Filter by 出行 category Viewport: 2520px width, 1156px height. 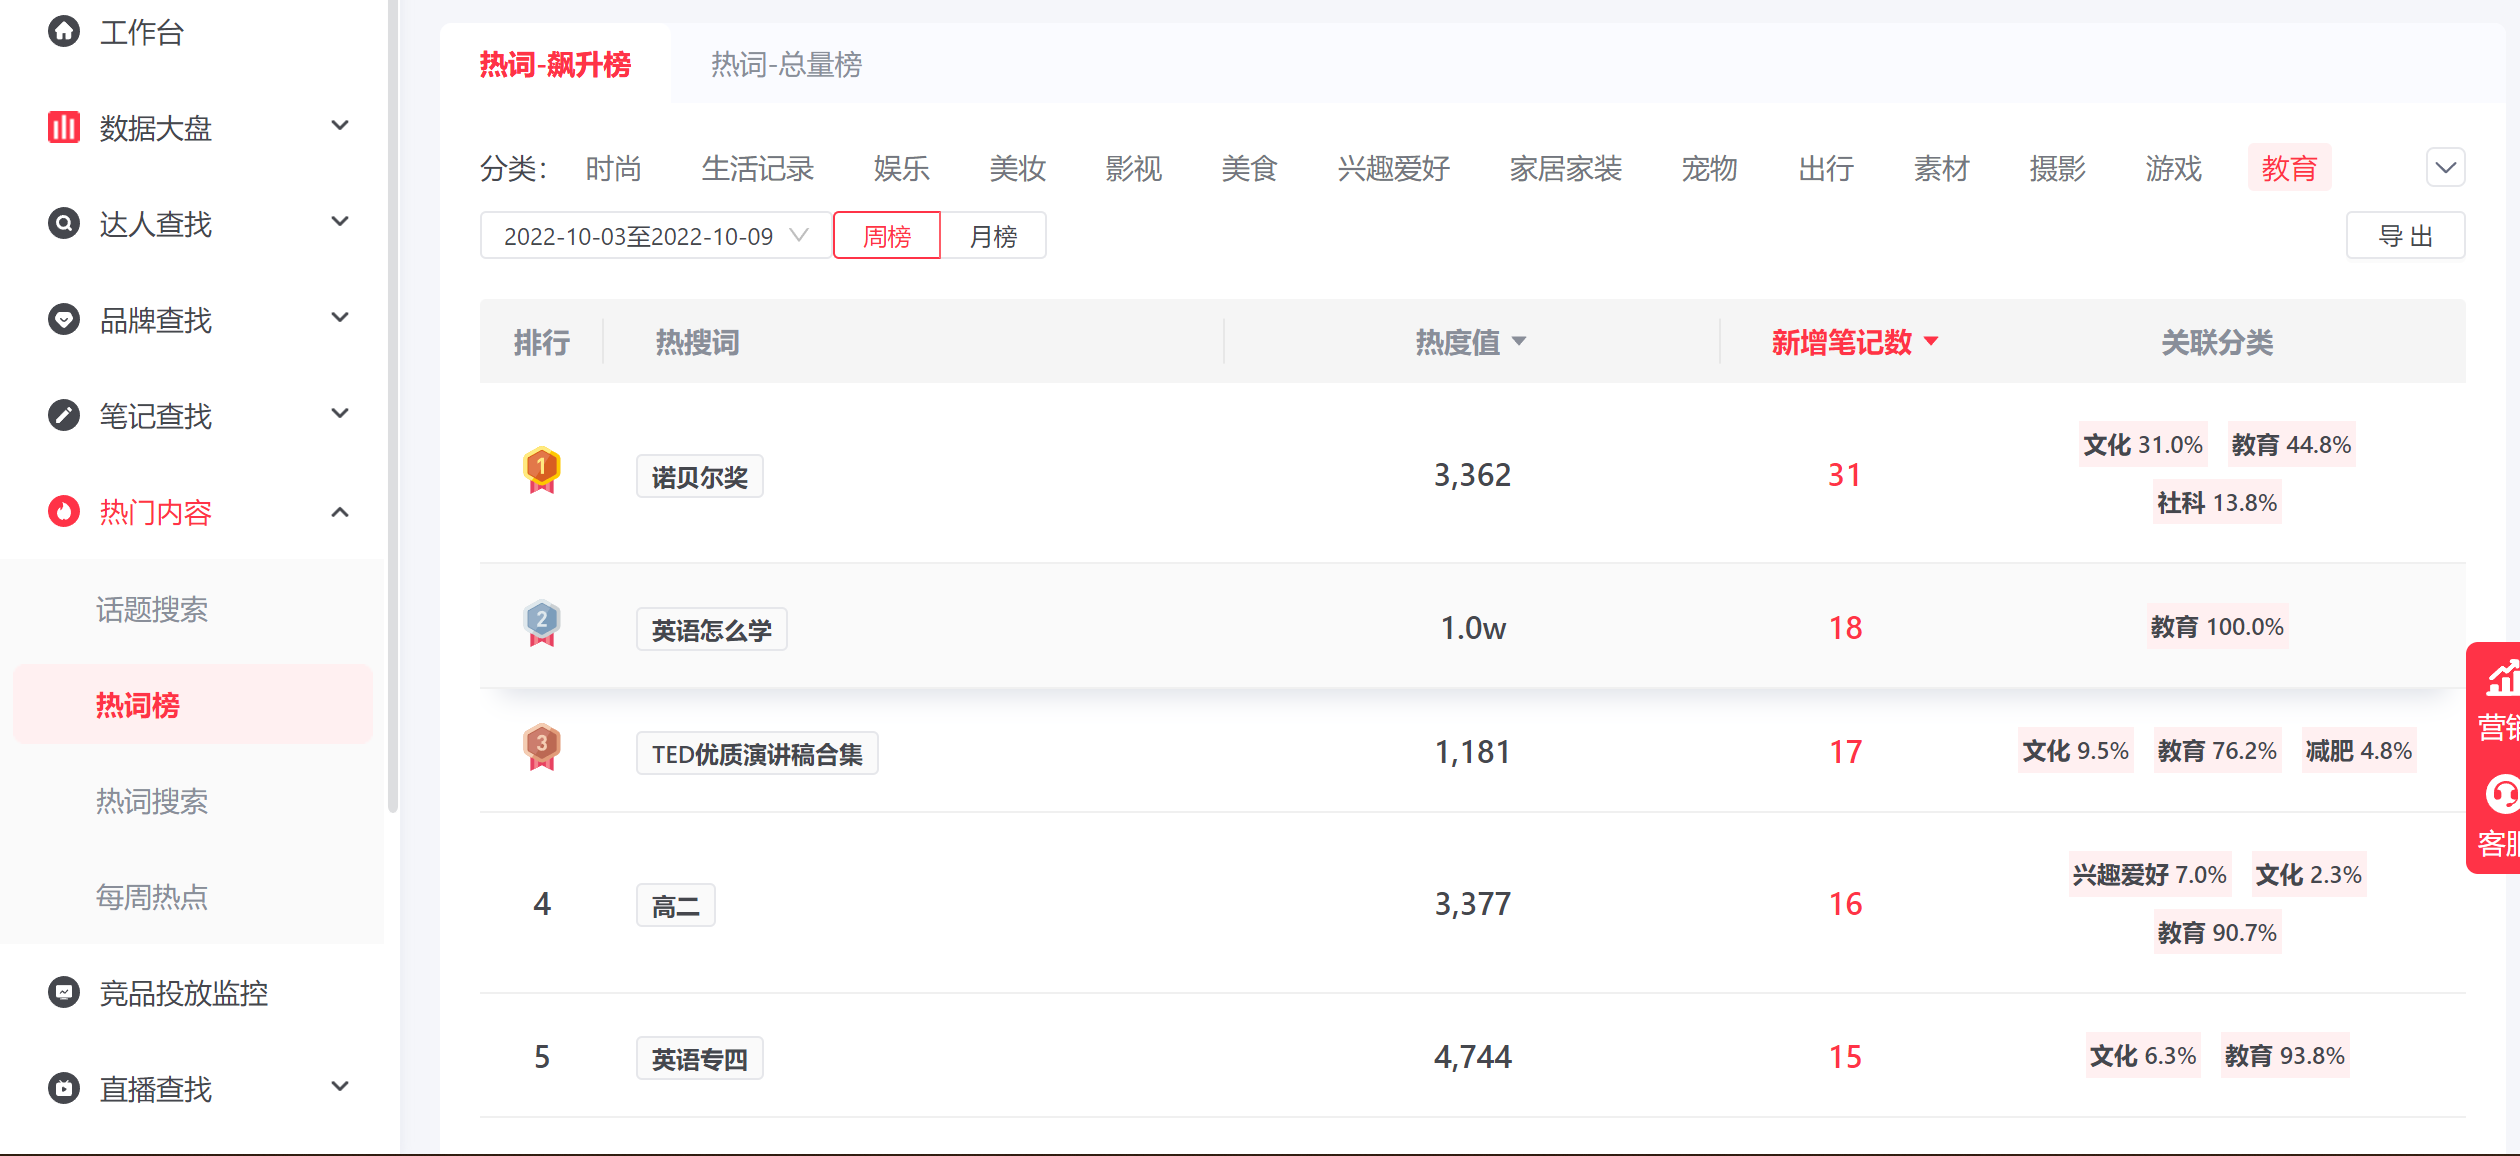(1825, 168)
